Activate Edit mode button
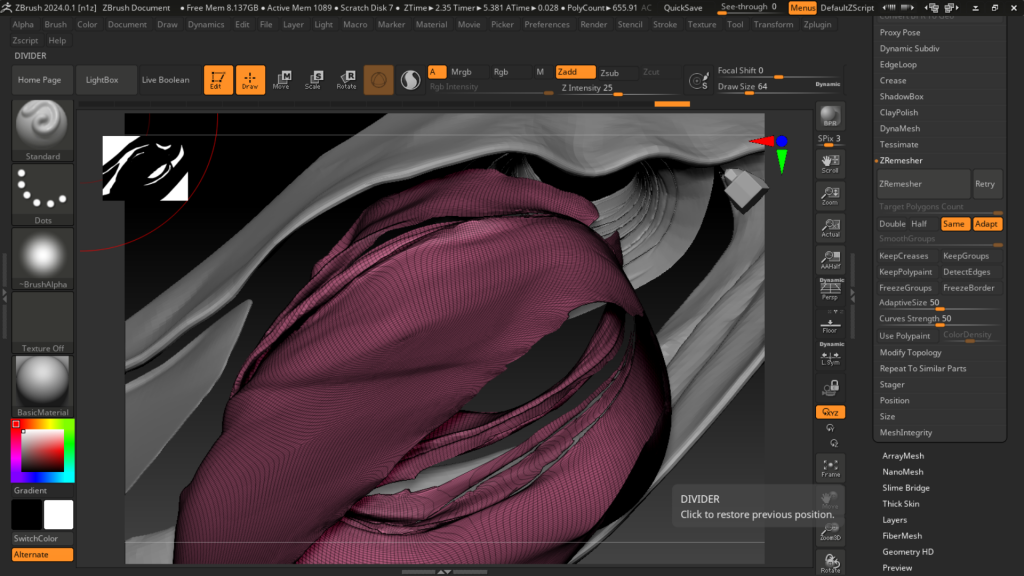This screenshot has height=576, width=1024. point(218,80)
